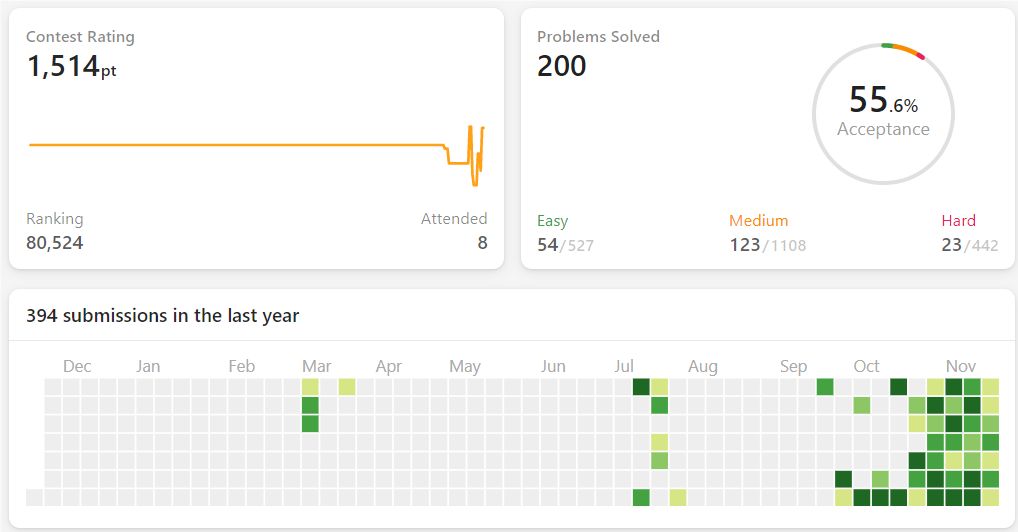
Task: Click the dark green October top-row cell
Action: point(899,387)
